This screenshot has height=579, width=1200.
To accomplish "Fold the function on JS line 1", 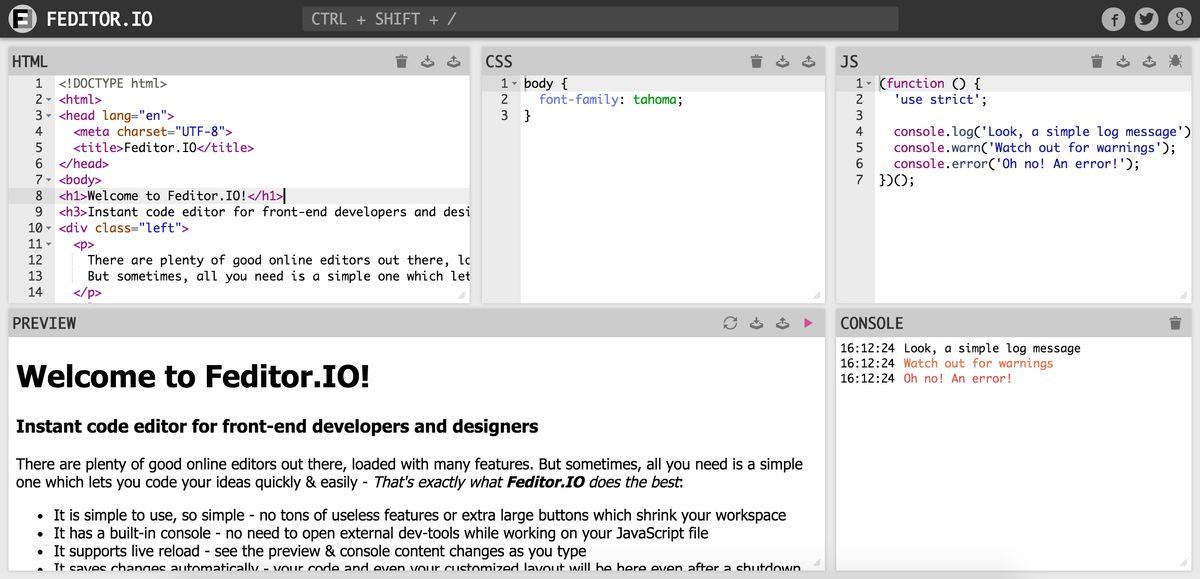I will point(870,84).
